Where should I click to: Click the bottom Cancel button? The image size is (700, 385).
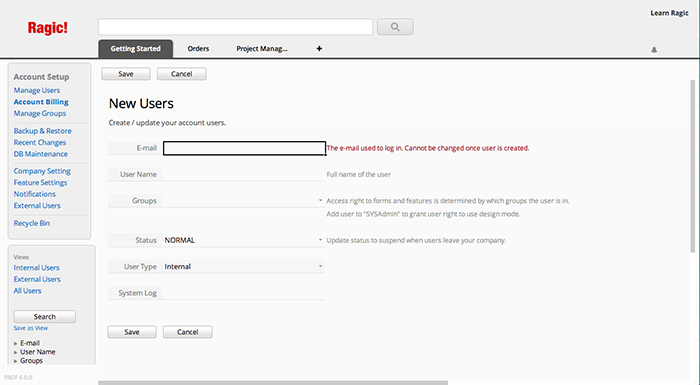point(188,332)
